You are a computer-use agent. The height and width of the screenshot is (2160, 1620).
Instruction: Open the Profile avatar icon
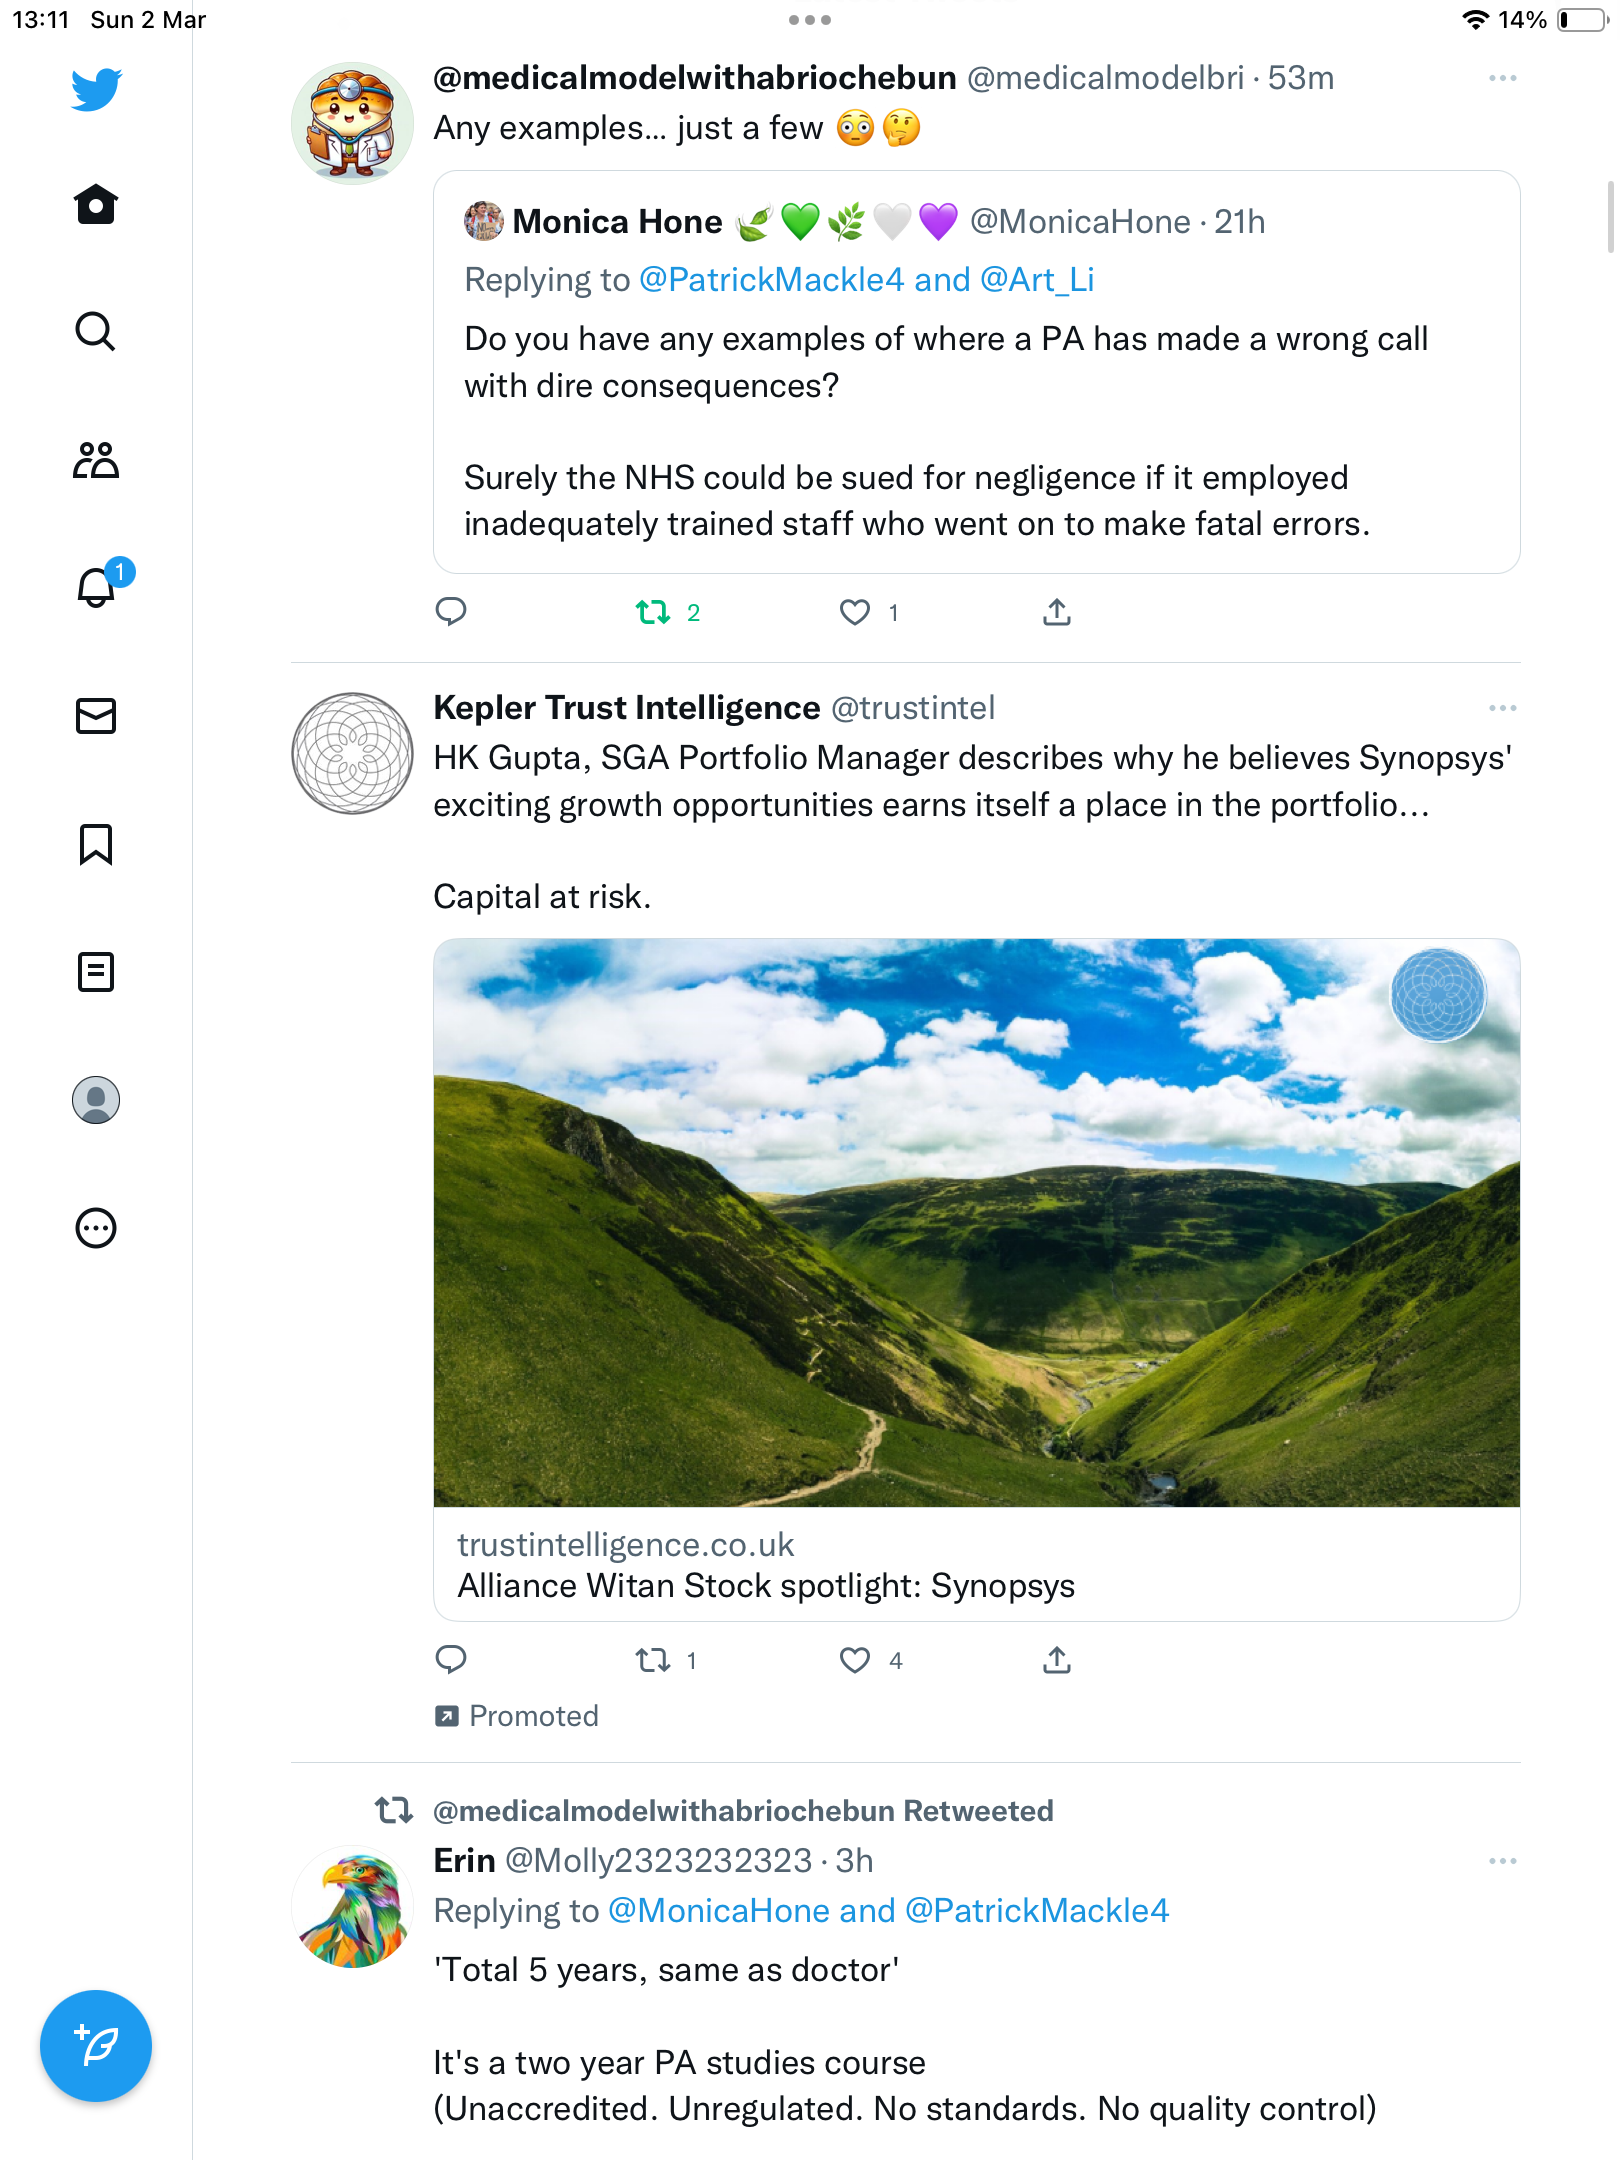[x=96, y=1100]
